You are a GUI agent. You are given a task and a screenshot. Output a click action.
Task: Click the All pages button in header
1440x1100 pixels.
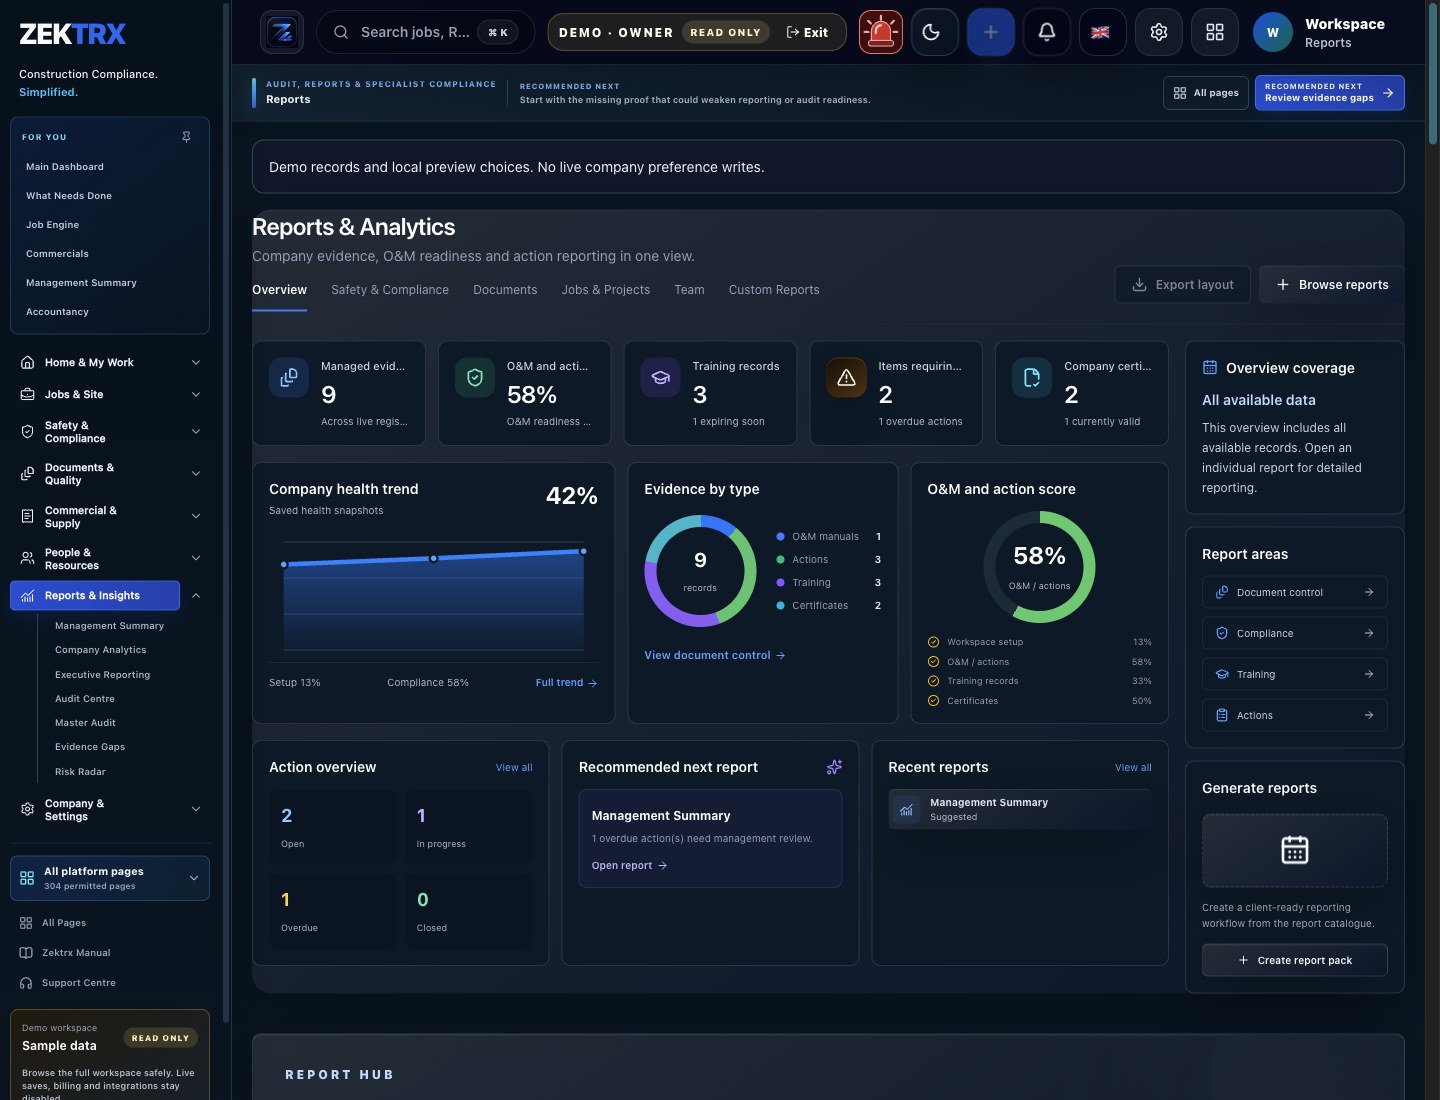pyautogui.click(x=1207, y=93)
